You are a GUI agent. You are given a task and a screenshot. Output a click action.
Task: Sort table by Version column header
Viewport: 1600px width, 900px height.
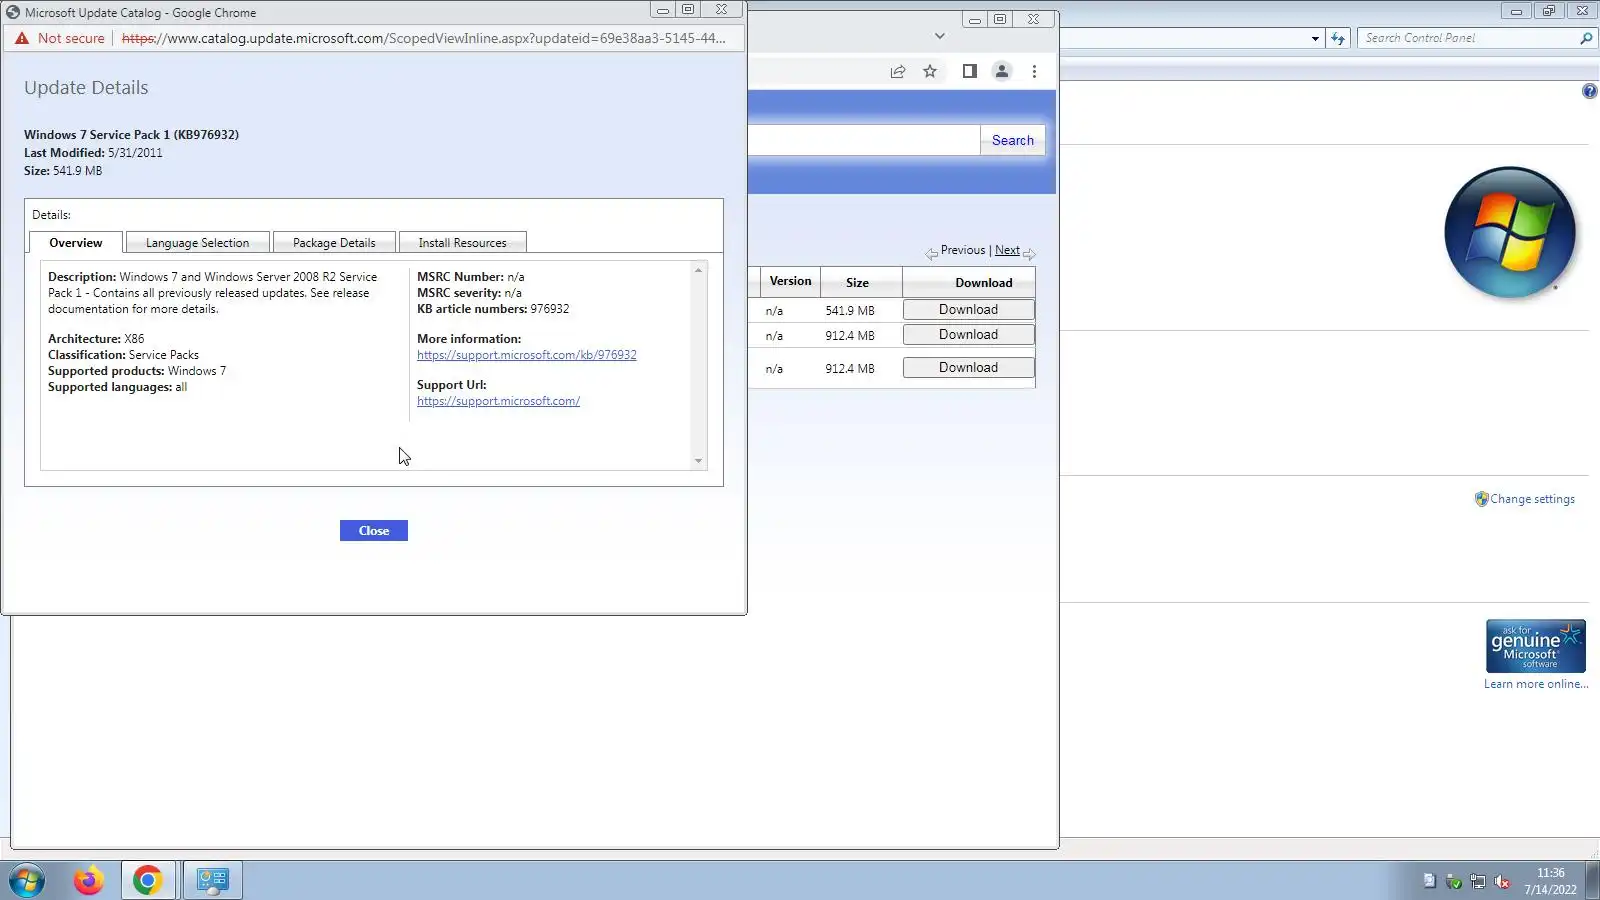click(790, 281)
